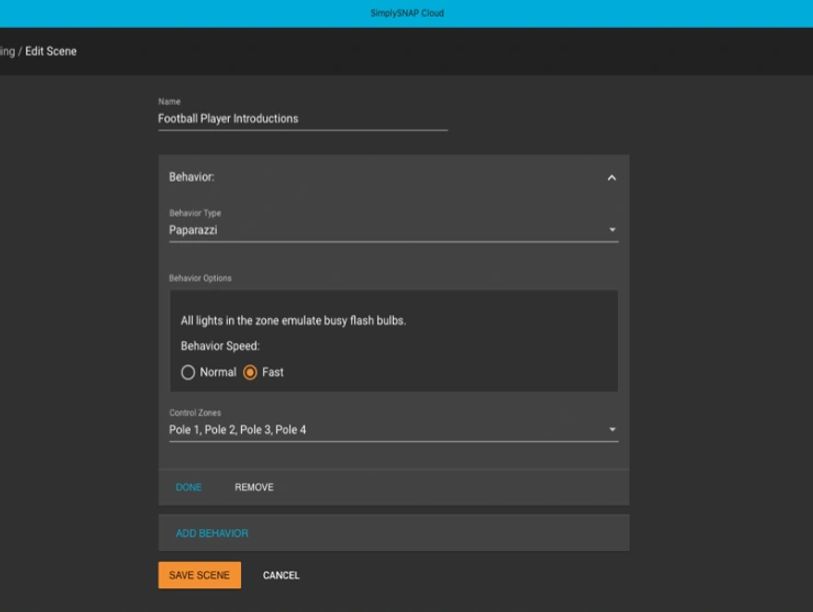813x612 pixels.
Task: Select the Normal speed radio button
Action: [x=188, y=372]
